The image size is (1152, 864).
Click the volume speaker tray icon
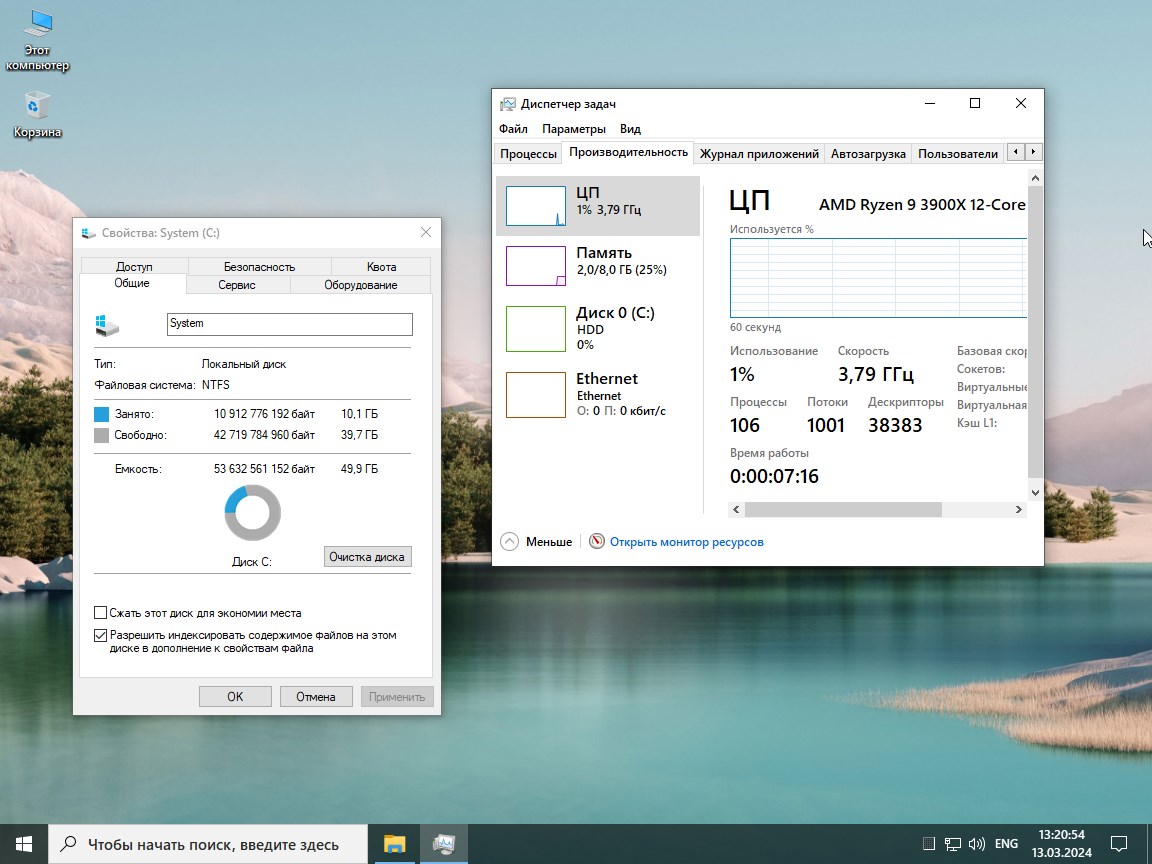(976, 844)
